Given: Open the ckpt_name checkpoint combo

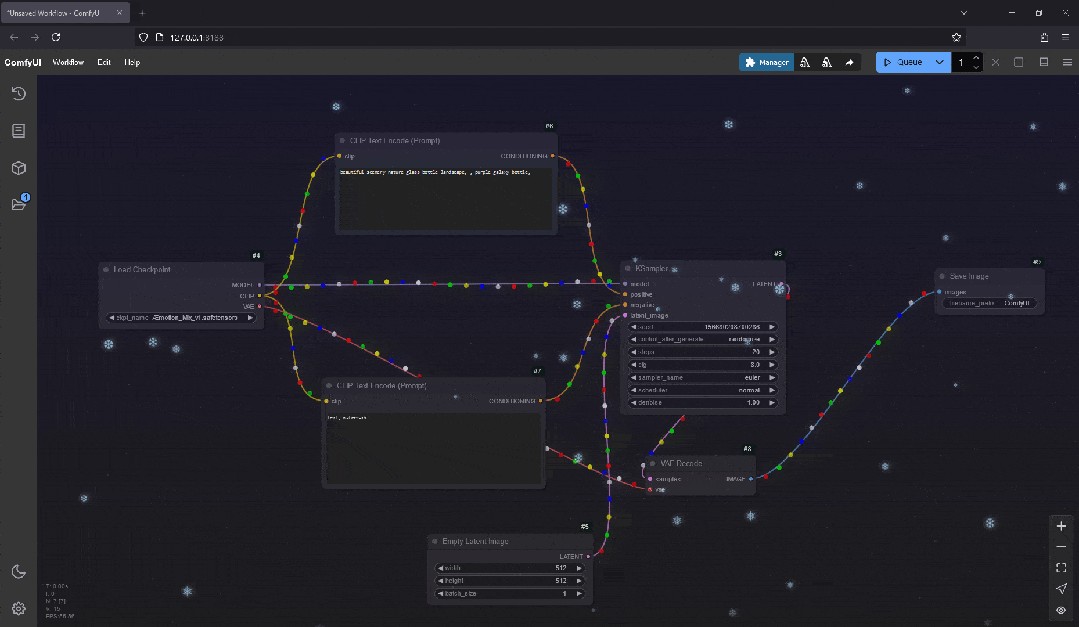Looking at the screenshot, I should click(181, 317).
